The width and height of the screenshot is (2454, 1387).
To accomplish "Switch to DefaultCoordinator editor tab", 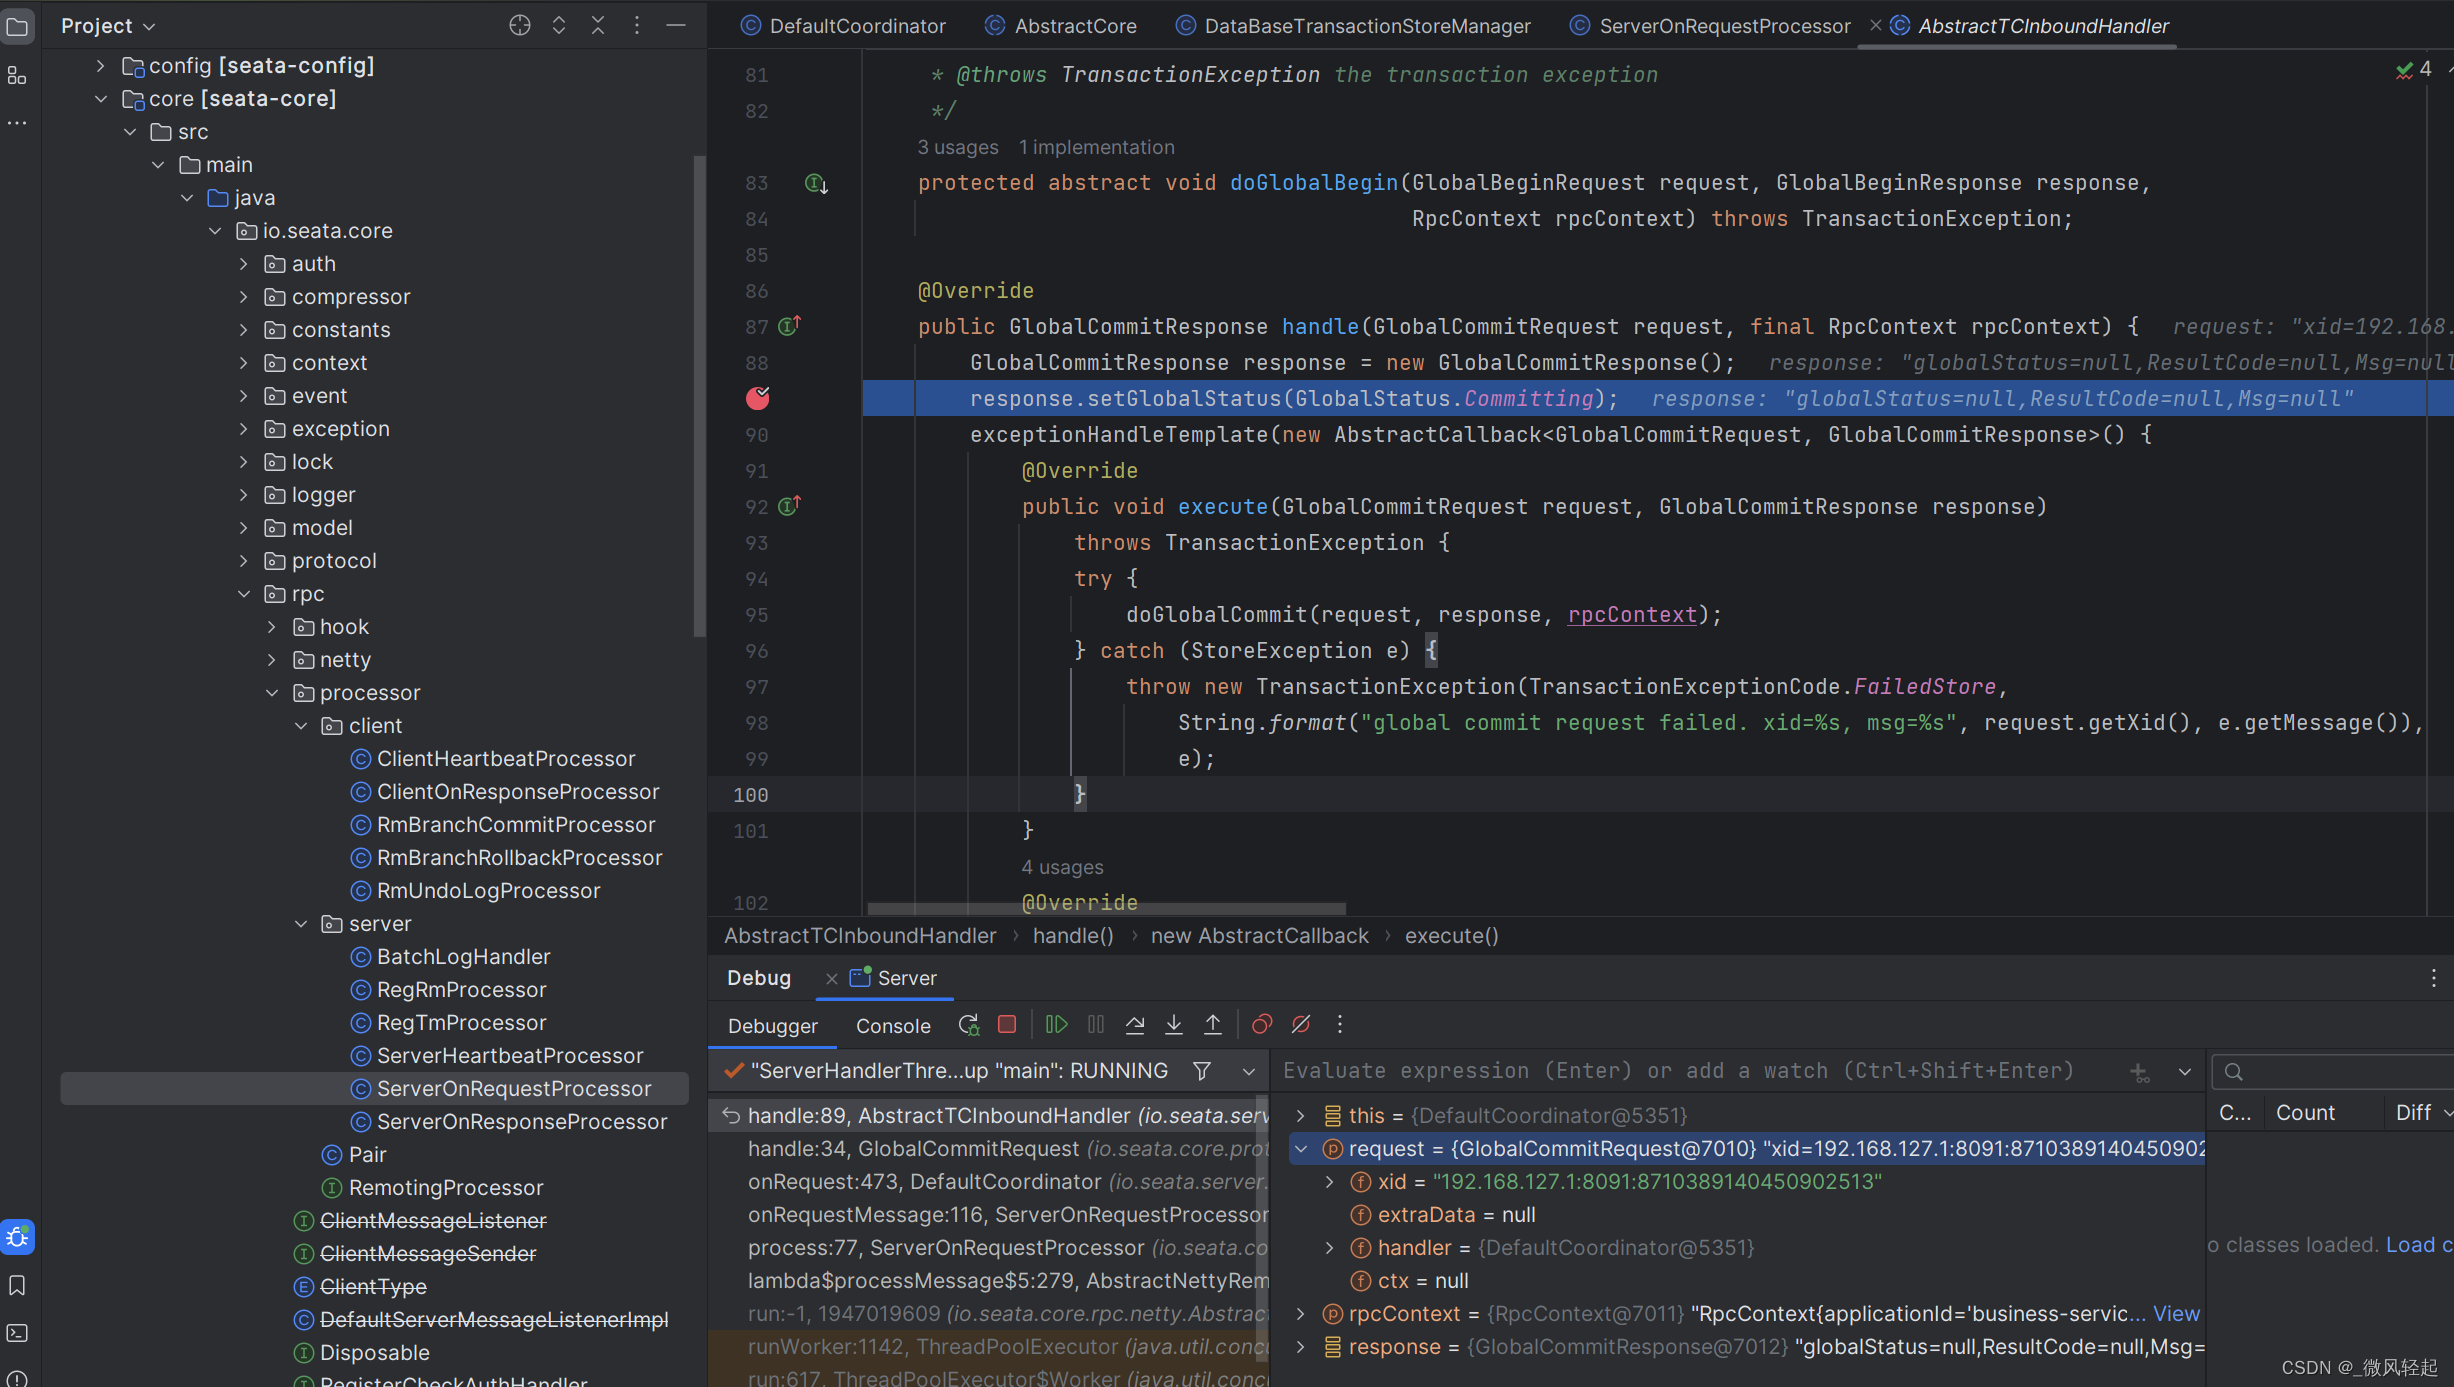I will click(843, 26).
